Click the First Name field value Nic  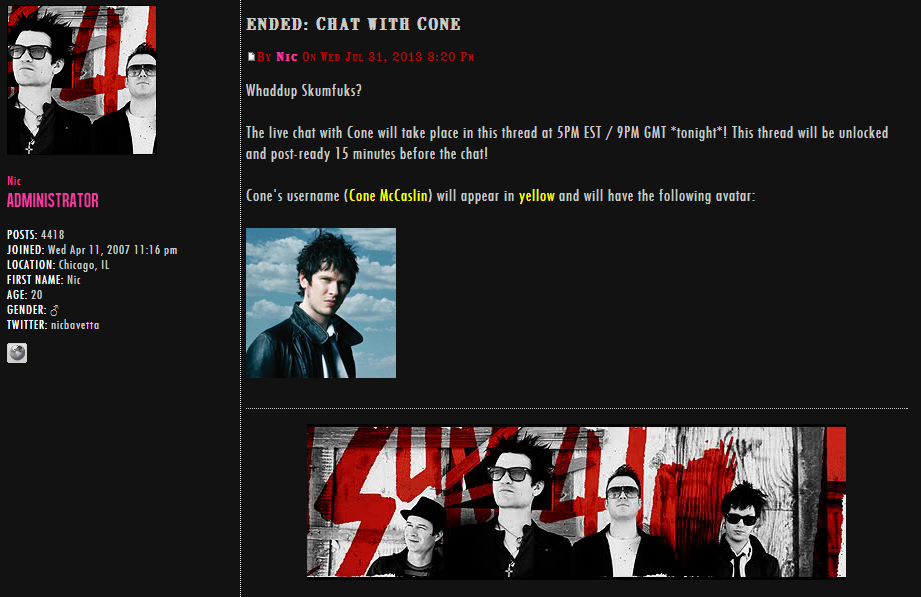coord(73,280)
